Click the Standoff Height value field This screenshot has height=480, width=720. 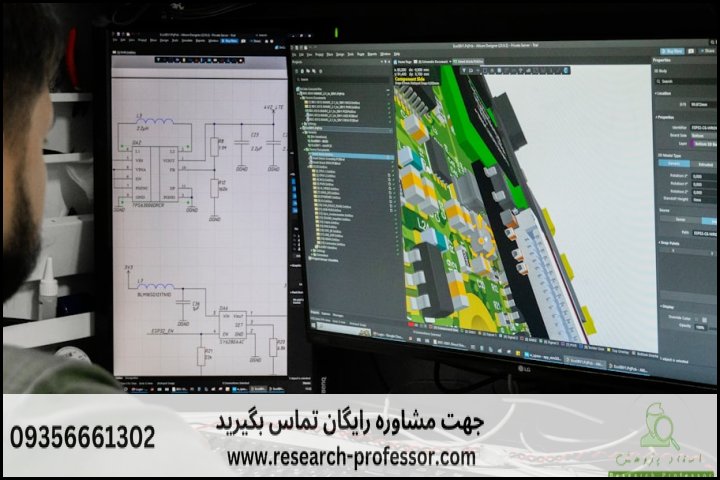tap(703, 200)
